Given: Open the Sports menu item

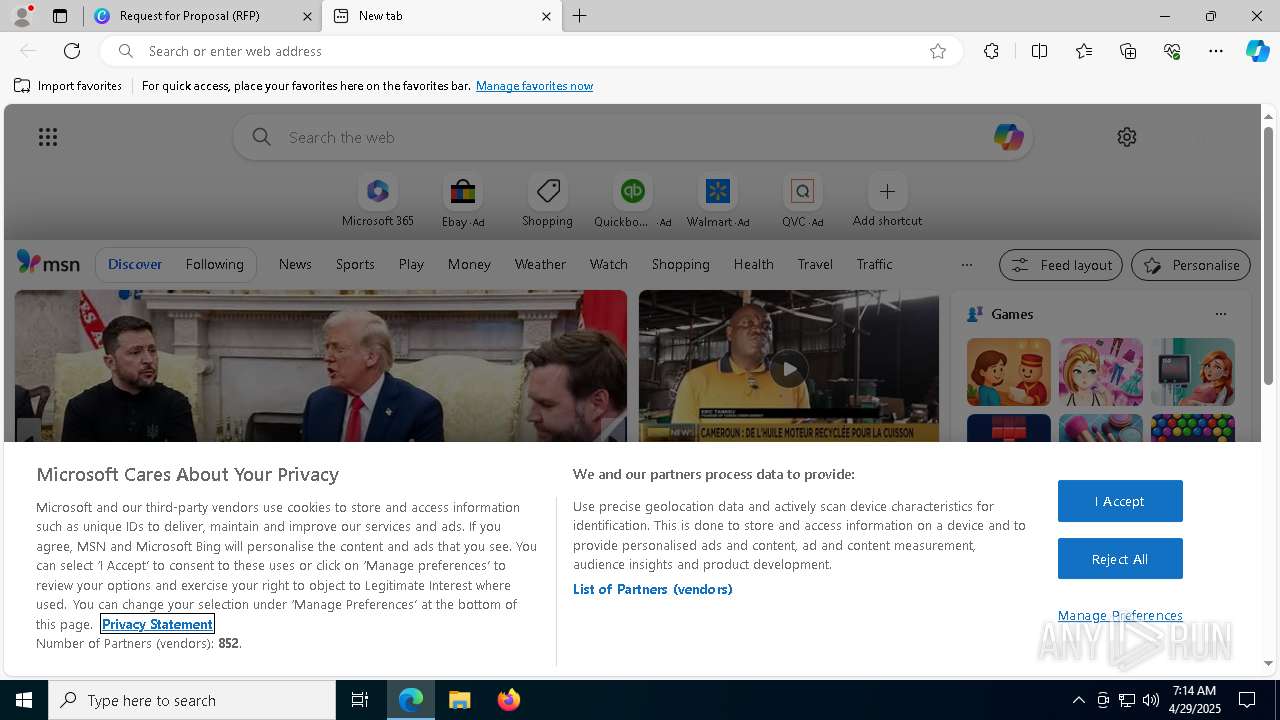Looking at the screenshot, I should 355,264.
